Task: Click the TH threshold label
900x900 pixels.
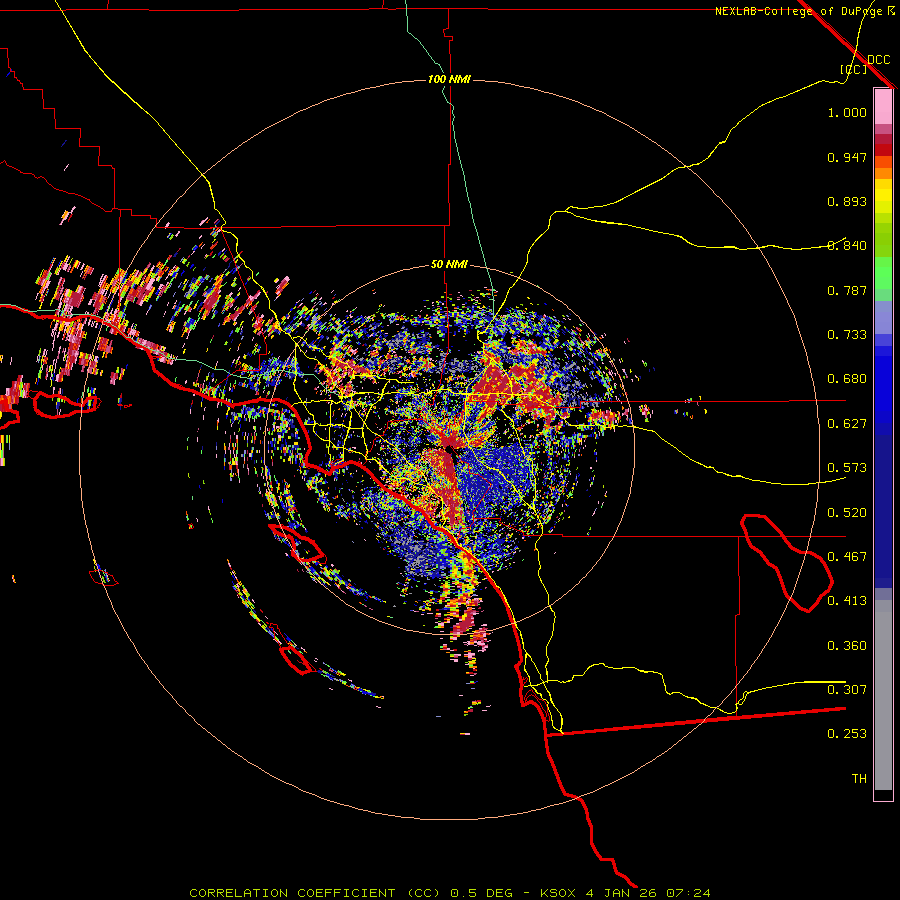Action: 859,779
